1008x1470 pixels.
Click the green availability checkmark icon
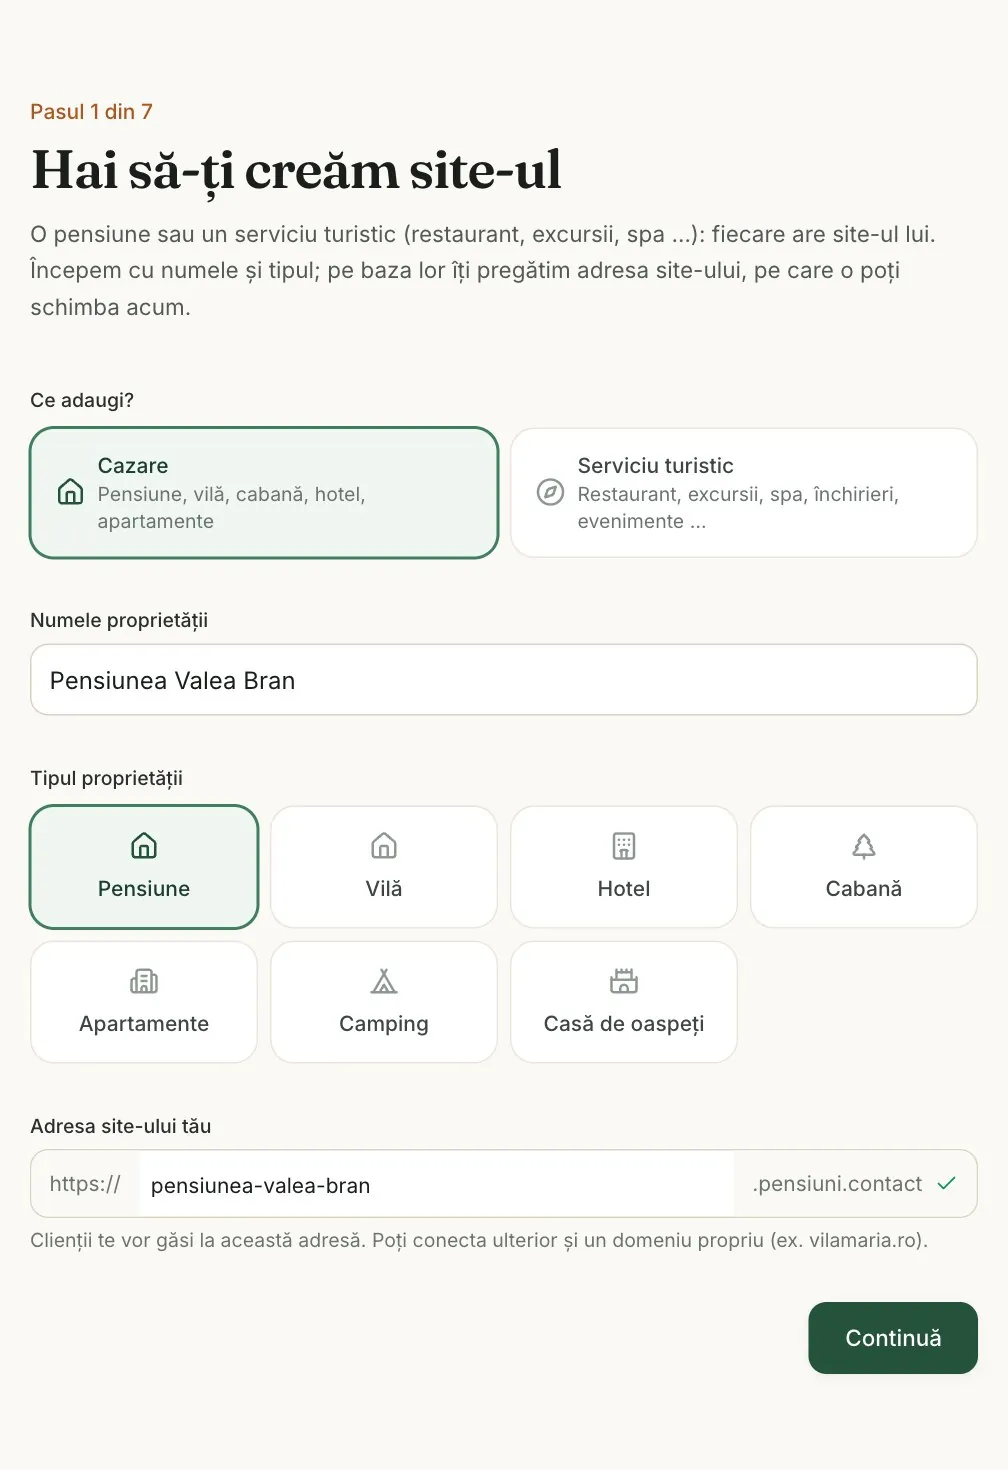(947, 1184)
